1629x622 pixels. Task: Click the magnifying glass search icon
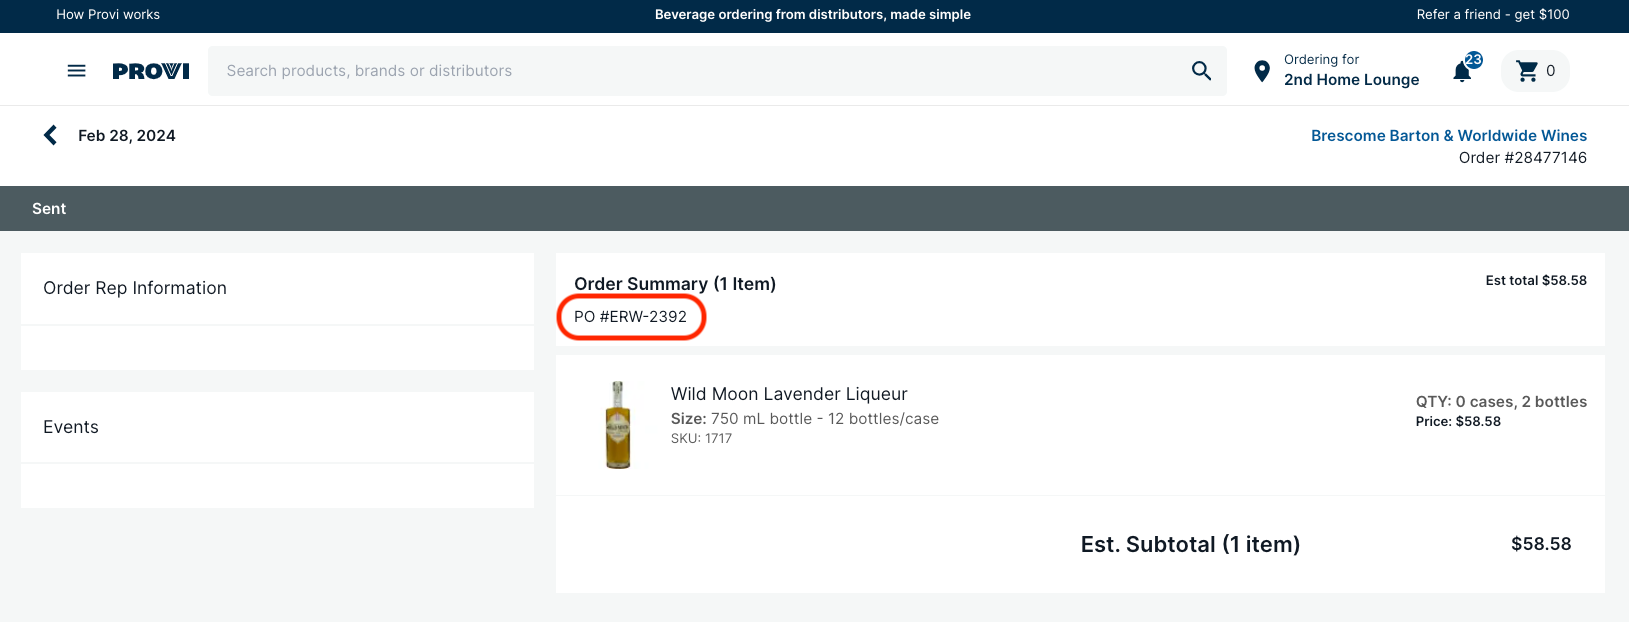1200,70
